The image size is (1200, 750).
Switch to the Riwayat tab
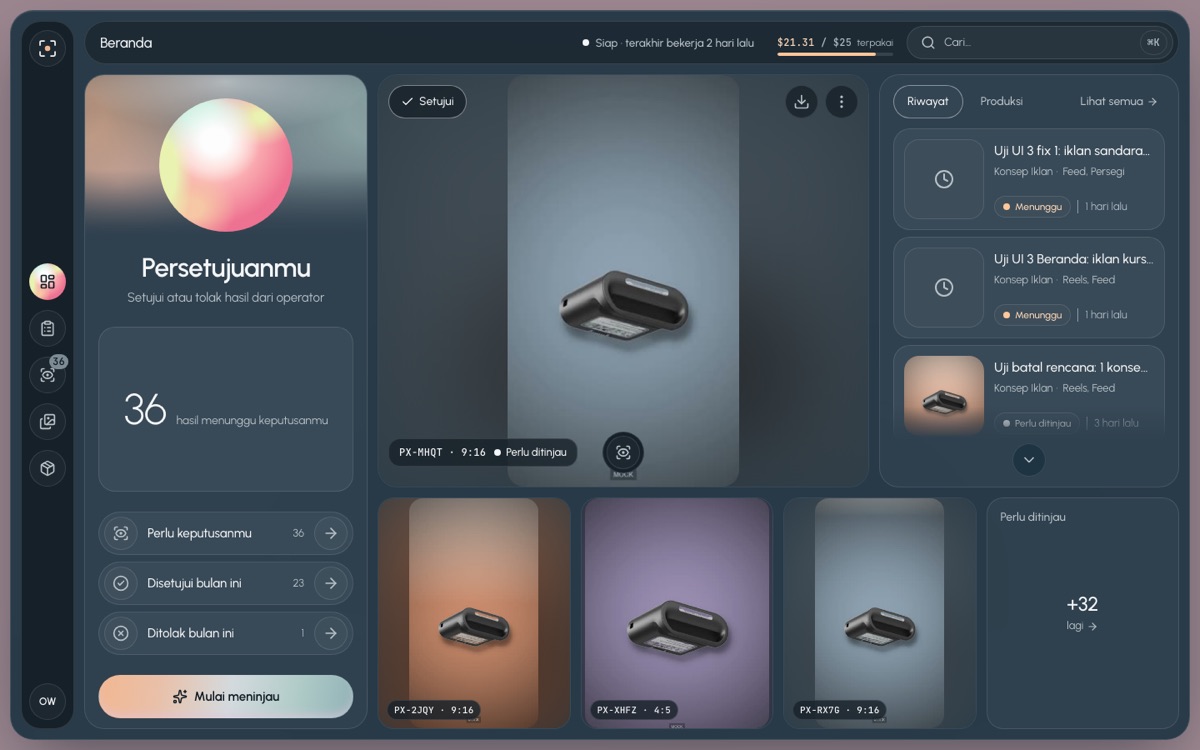click(928, 102)
